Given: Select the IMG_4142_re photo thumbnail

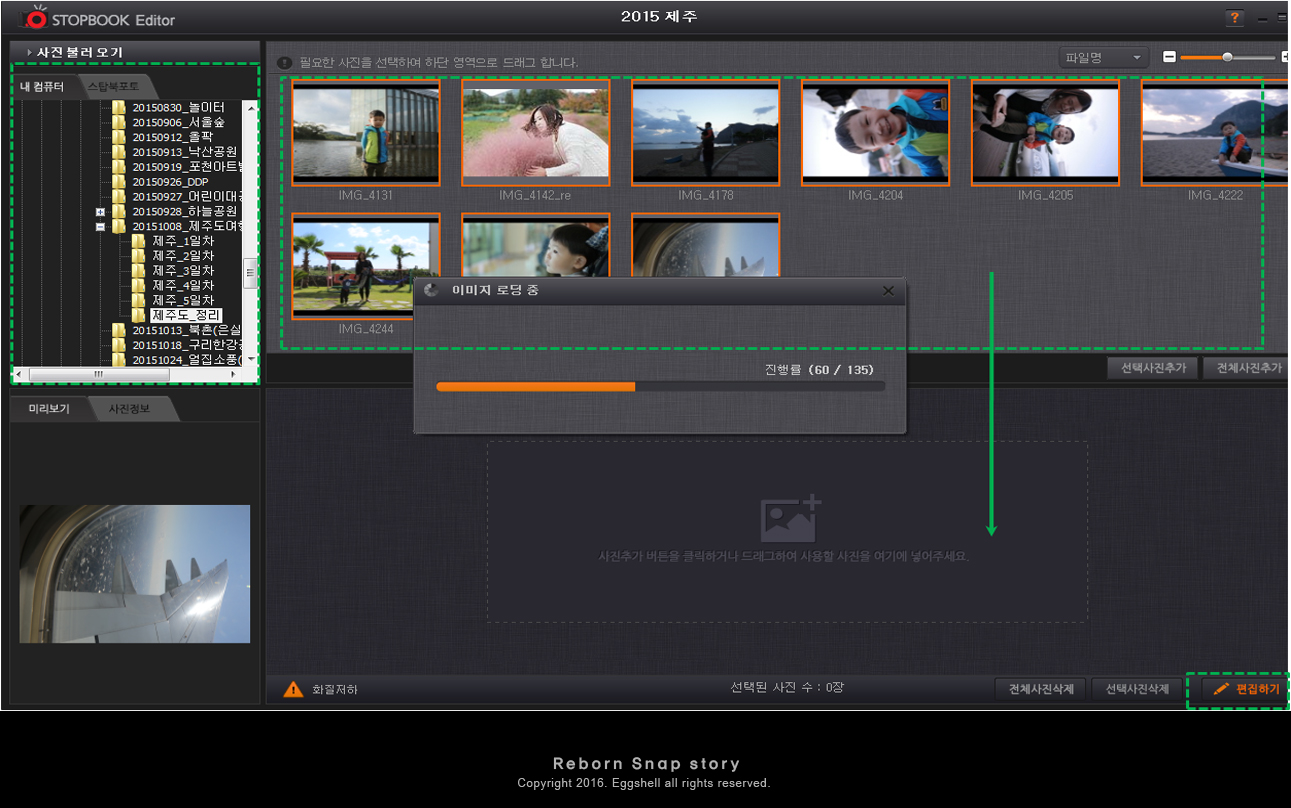Looking at the screenshot, I should point(535,133).
